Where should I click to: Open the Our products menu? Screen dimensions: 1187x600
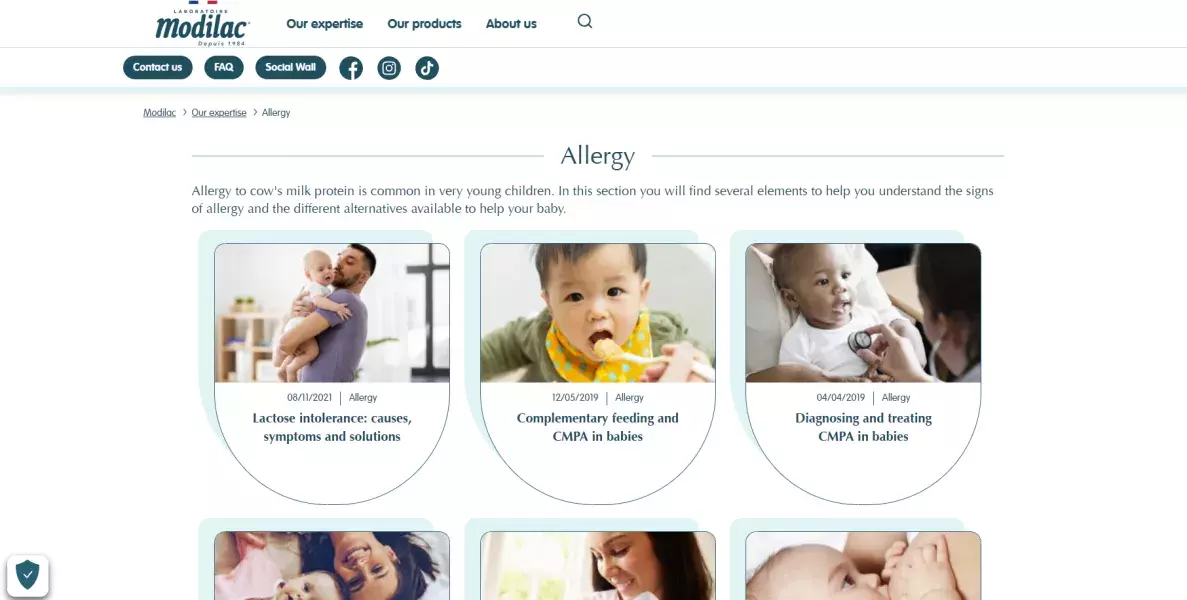425,23
